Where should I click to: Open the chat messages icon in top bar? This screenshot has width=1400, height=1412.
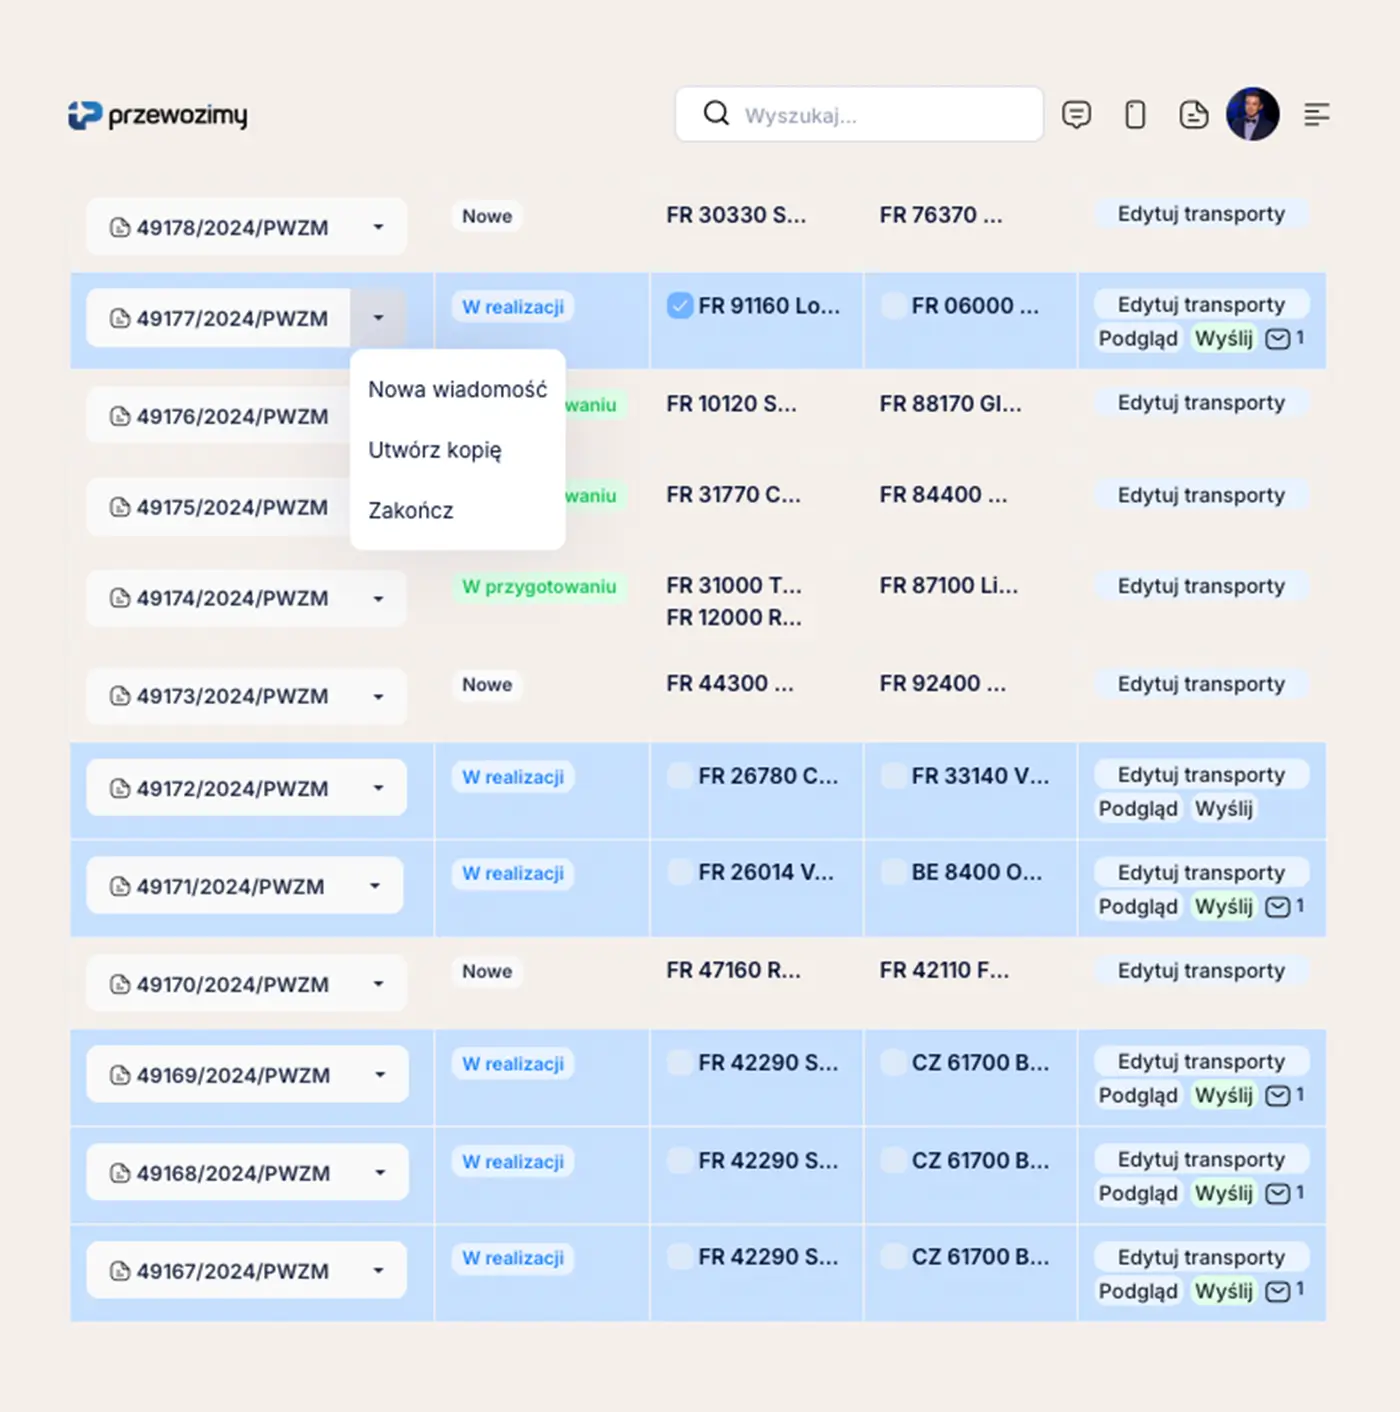[x=1077, y=114]
